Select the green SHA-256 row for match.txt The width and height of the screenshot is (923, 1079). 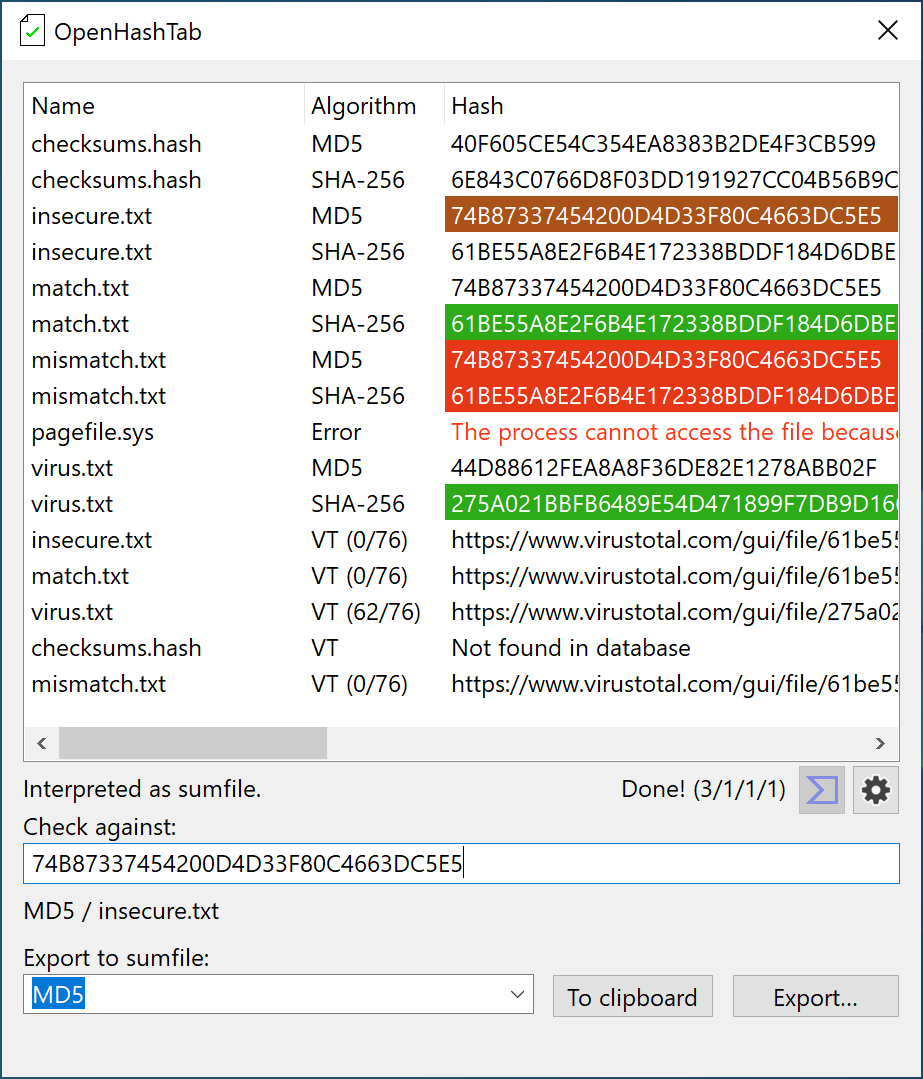670,323
